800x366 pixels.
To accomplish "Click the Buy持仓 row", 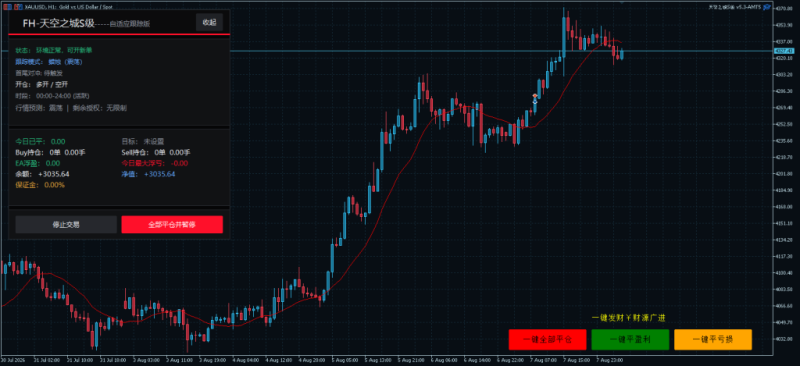I will (50, 152).
